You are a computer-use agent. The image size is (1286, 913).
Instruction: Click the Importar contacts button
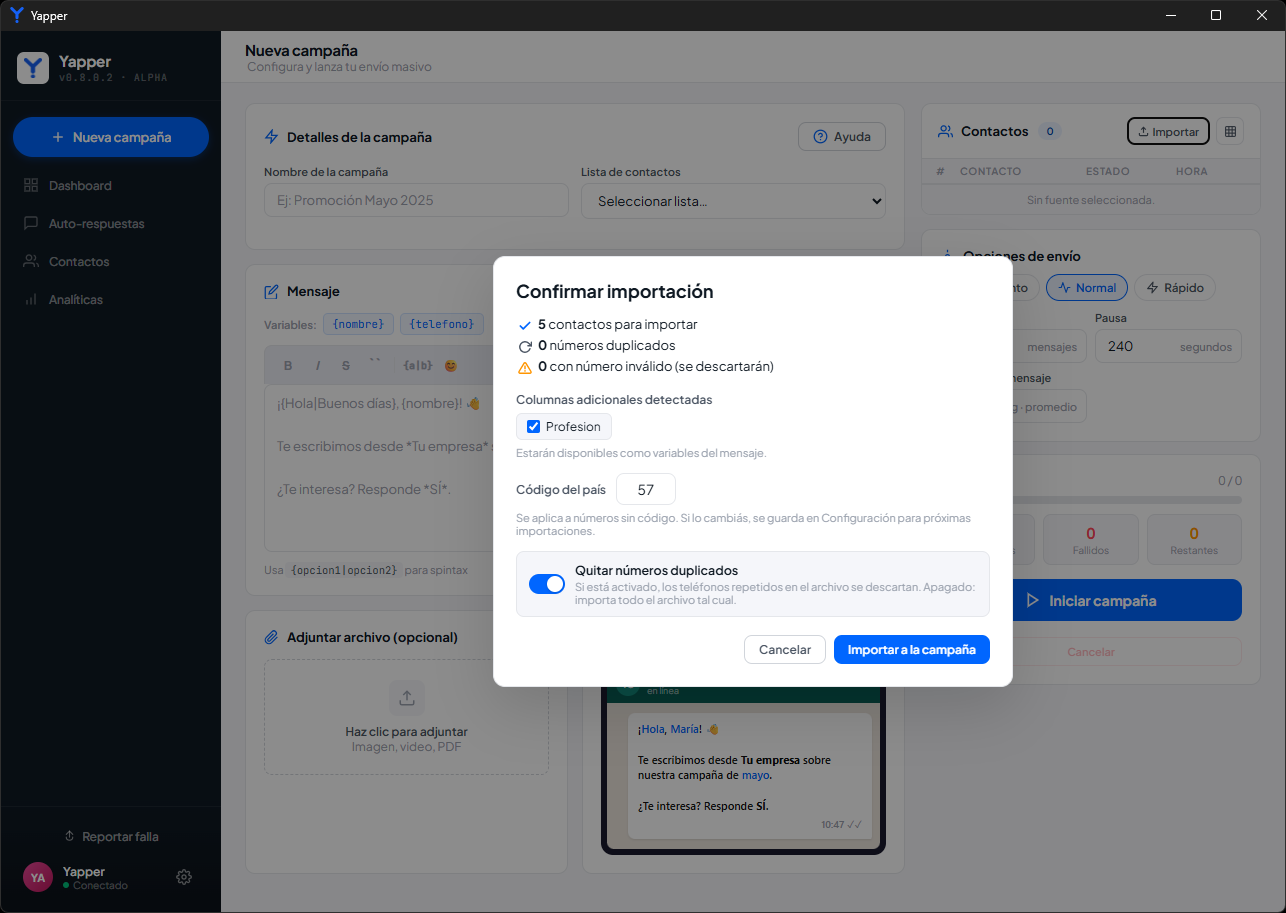click(1168, 131)
